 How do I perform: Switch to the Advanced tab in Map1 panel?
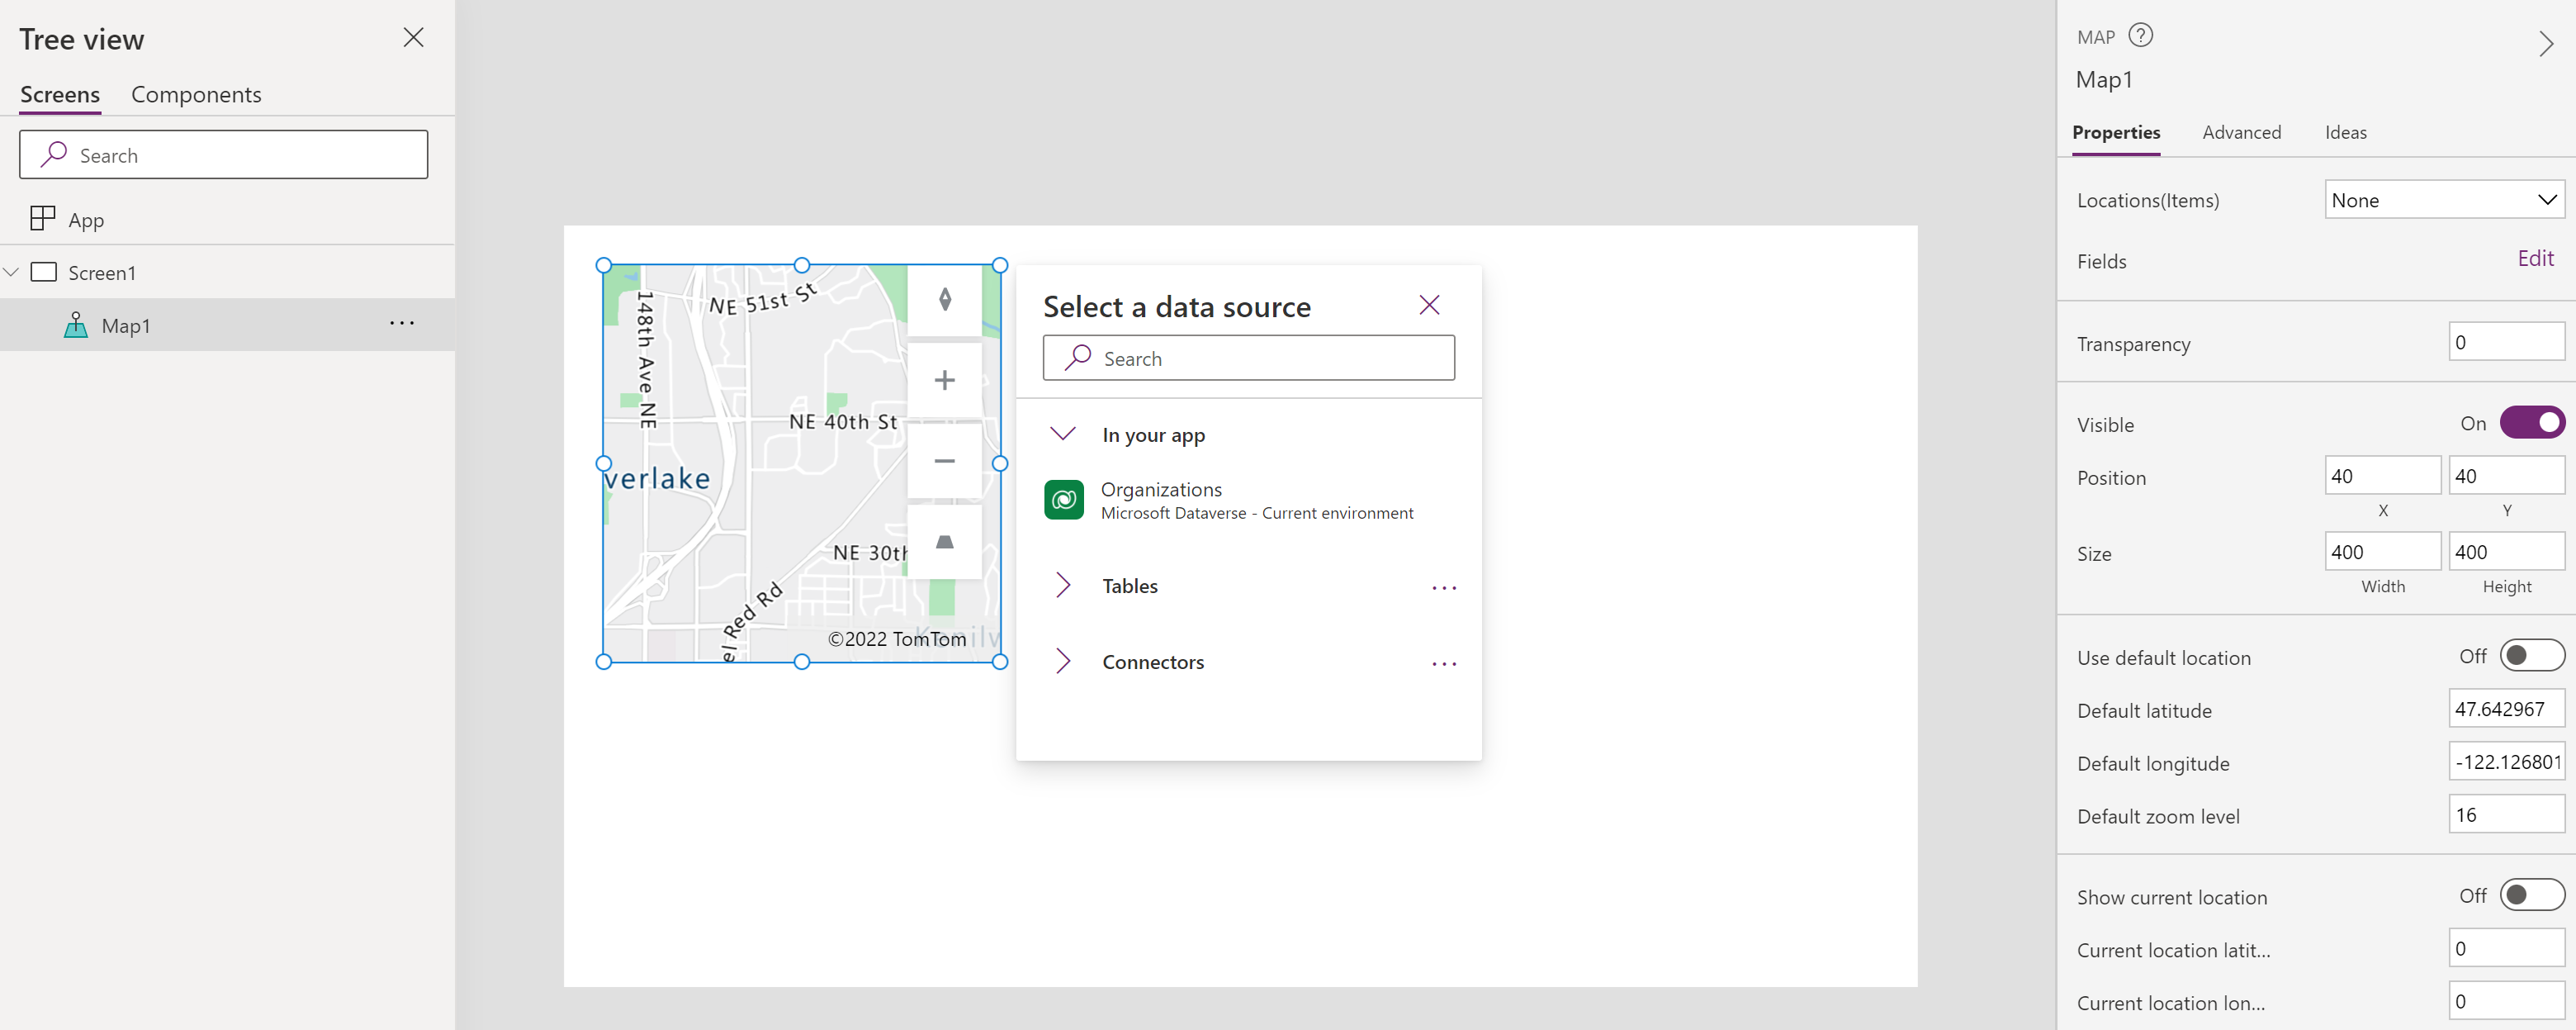tap(2239, 131)
